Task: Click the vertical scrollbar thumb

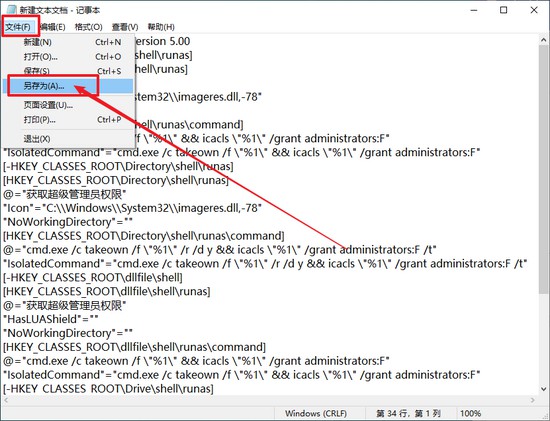Action: click(x=543, y=169)
